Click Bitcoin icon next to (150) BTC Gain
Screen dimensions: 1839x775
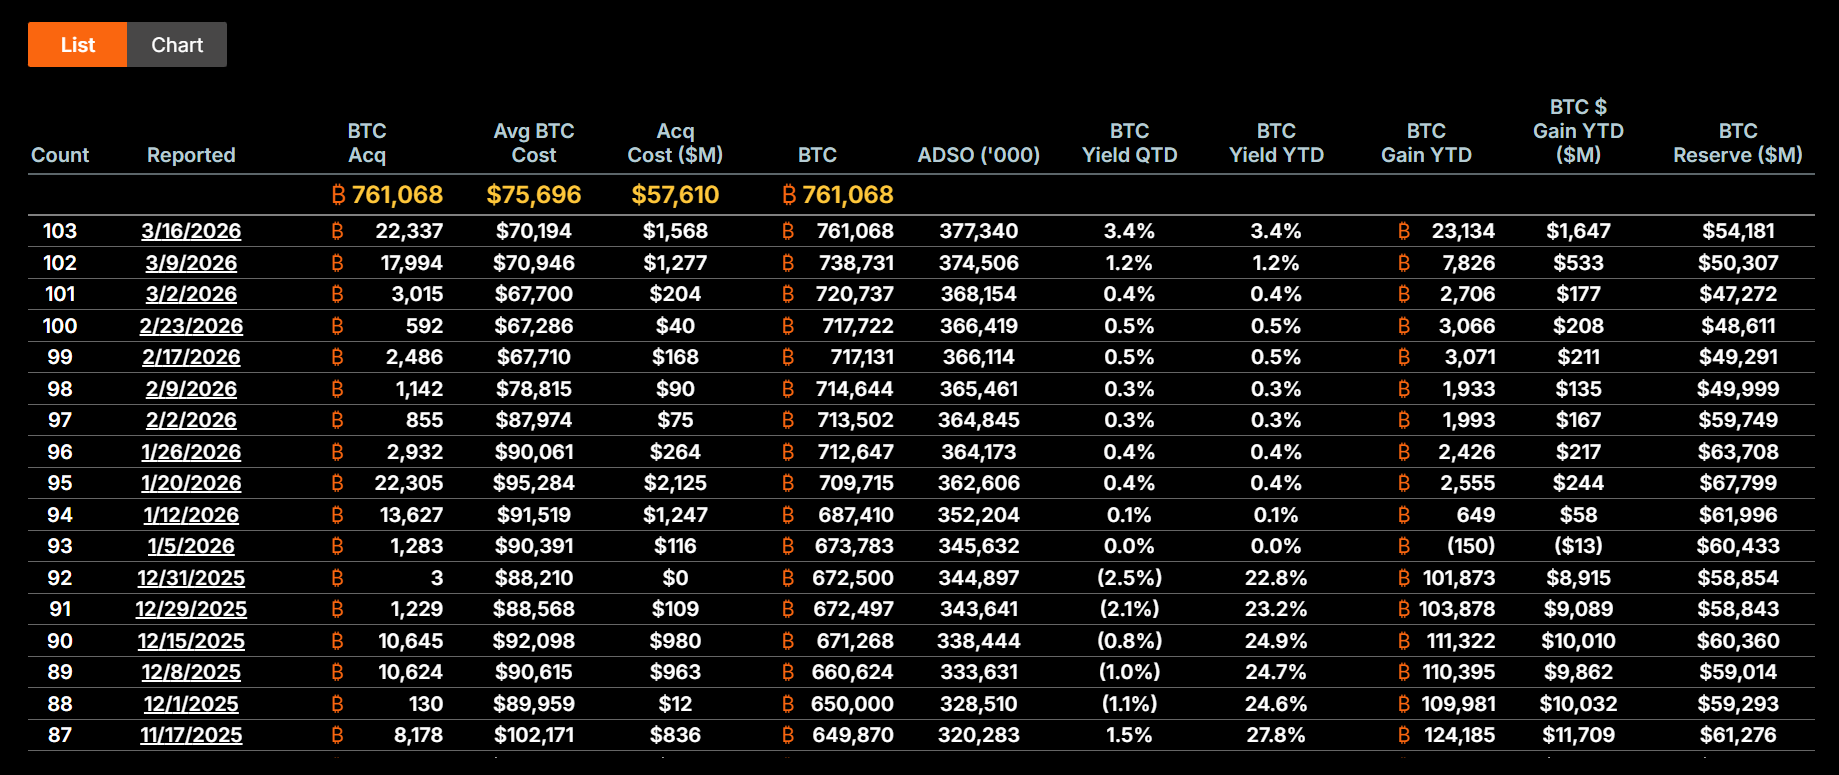click(x=1404, y=546)
